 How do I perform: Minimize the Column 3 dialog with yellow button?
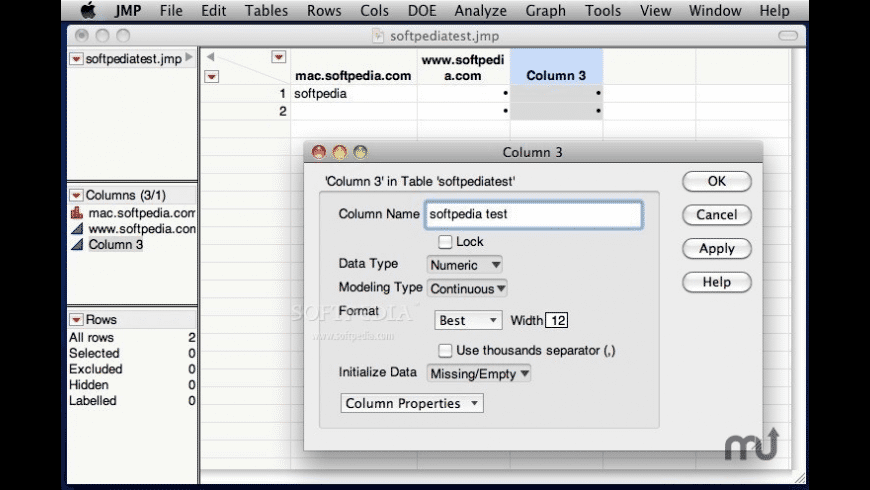coord(340,152)
